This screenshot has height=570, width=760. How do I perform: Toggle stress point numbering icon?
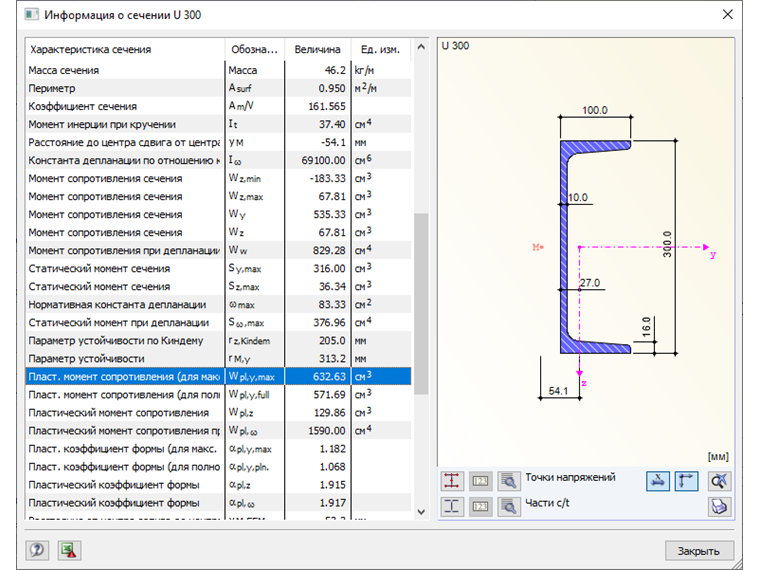click(x=480, y=481)
